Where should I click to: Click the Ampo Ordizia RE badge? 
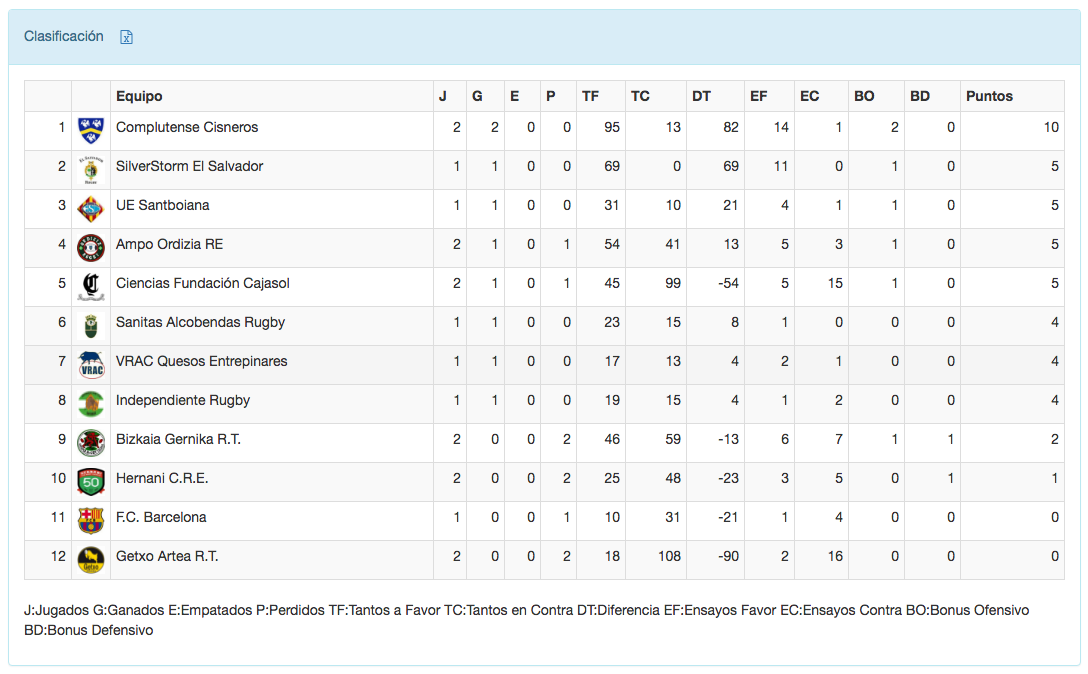(x=91, y=247)
